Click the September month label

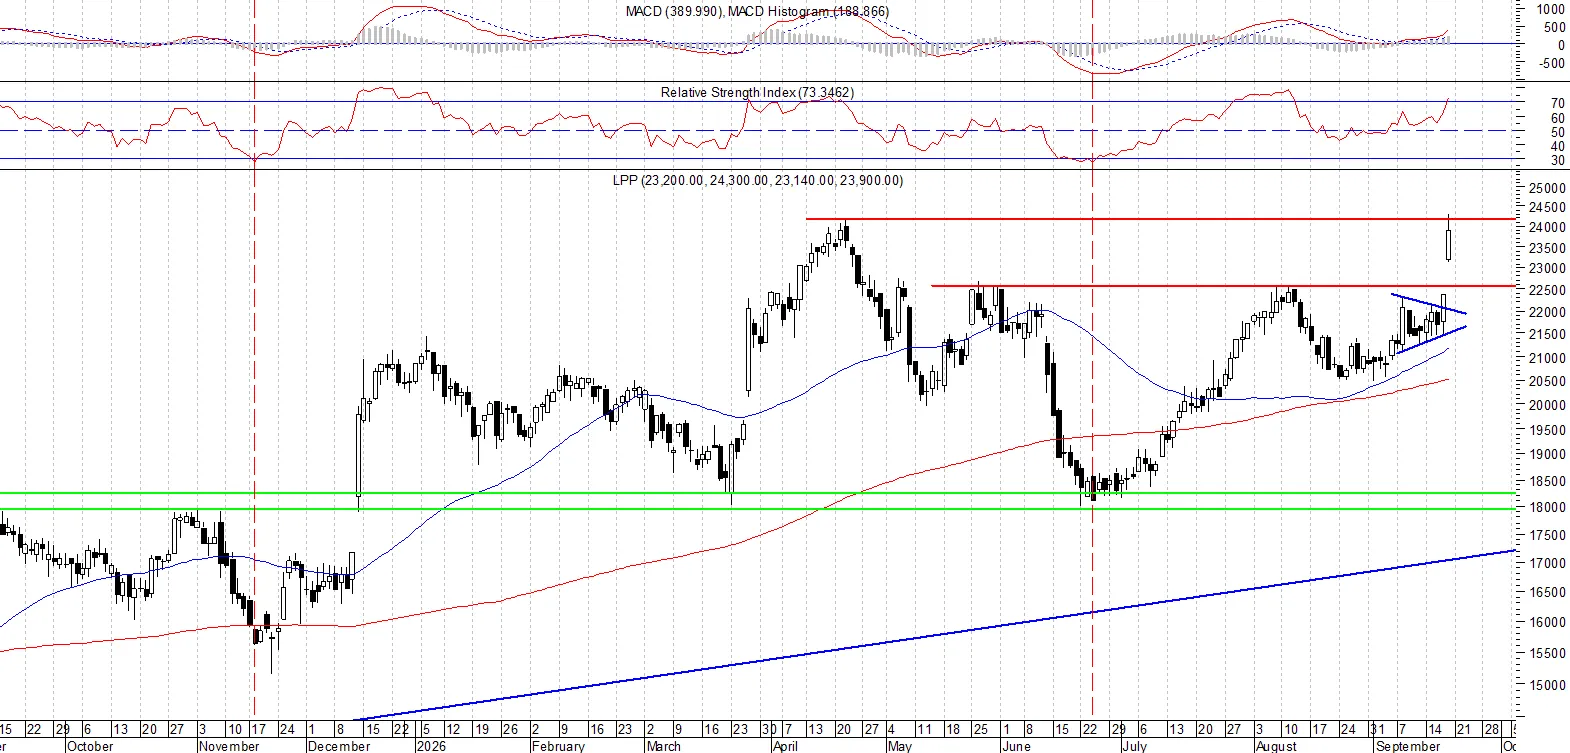tap(1408, 746)
